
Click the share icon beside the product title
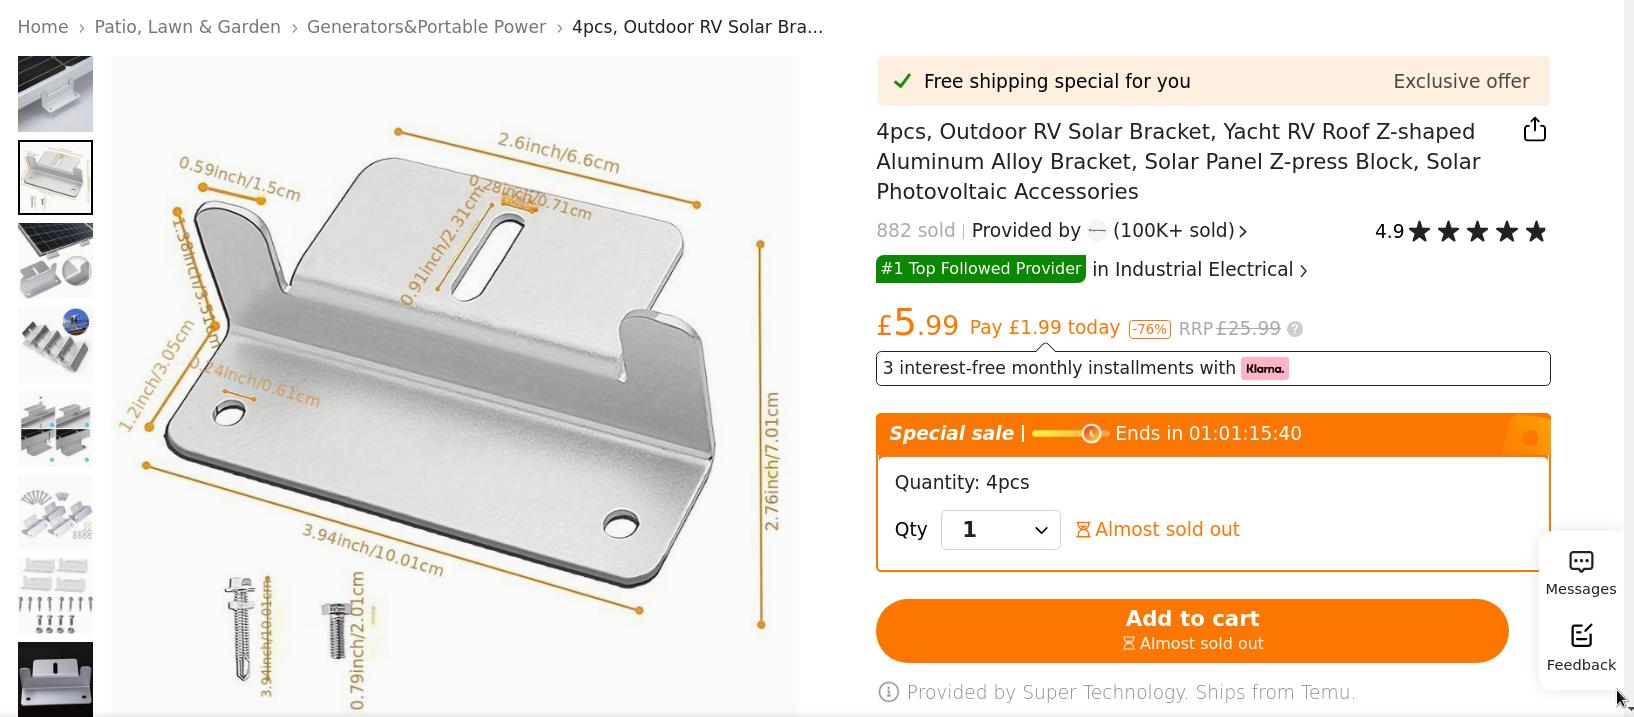coord(1534,129)
